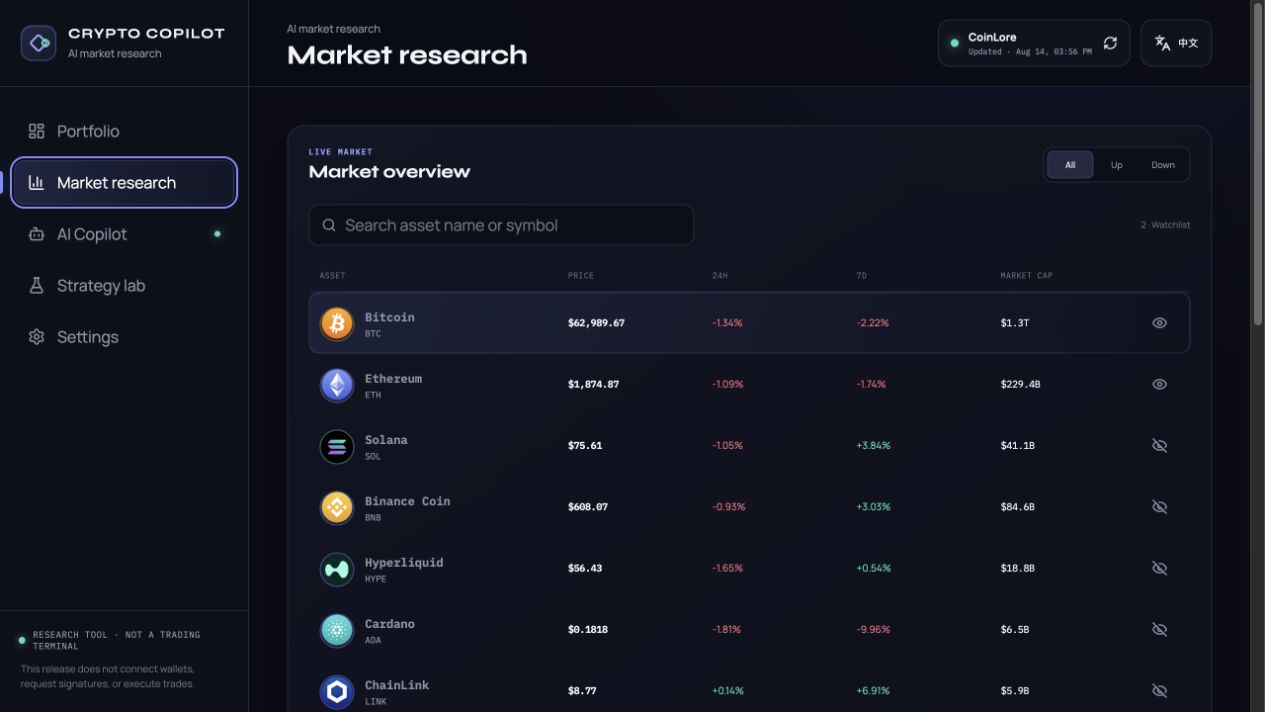This screenshot has width=1265, height=712.
Task: Sort by the 24H column header
Action: [720, 275]
